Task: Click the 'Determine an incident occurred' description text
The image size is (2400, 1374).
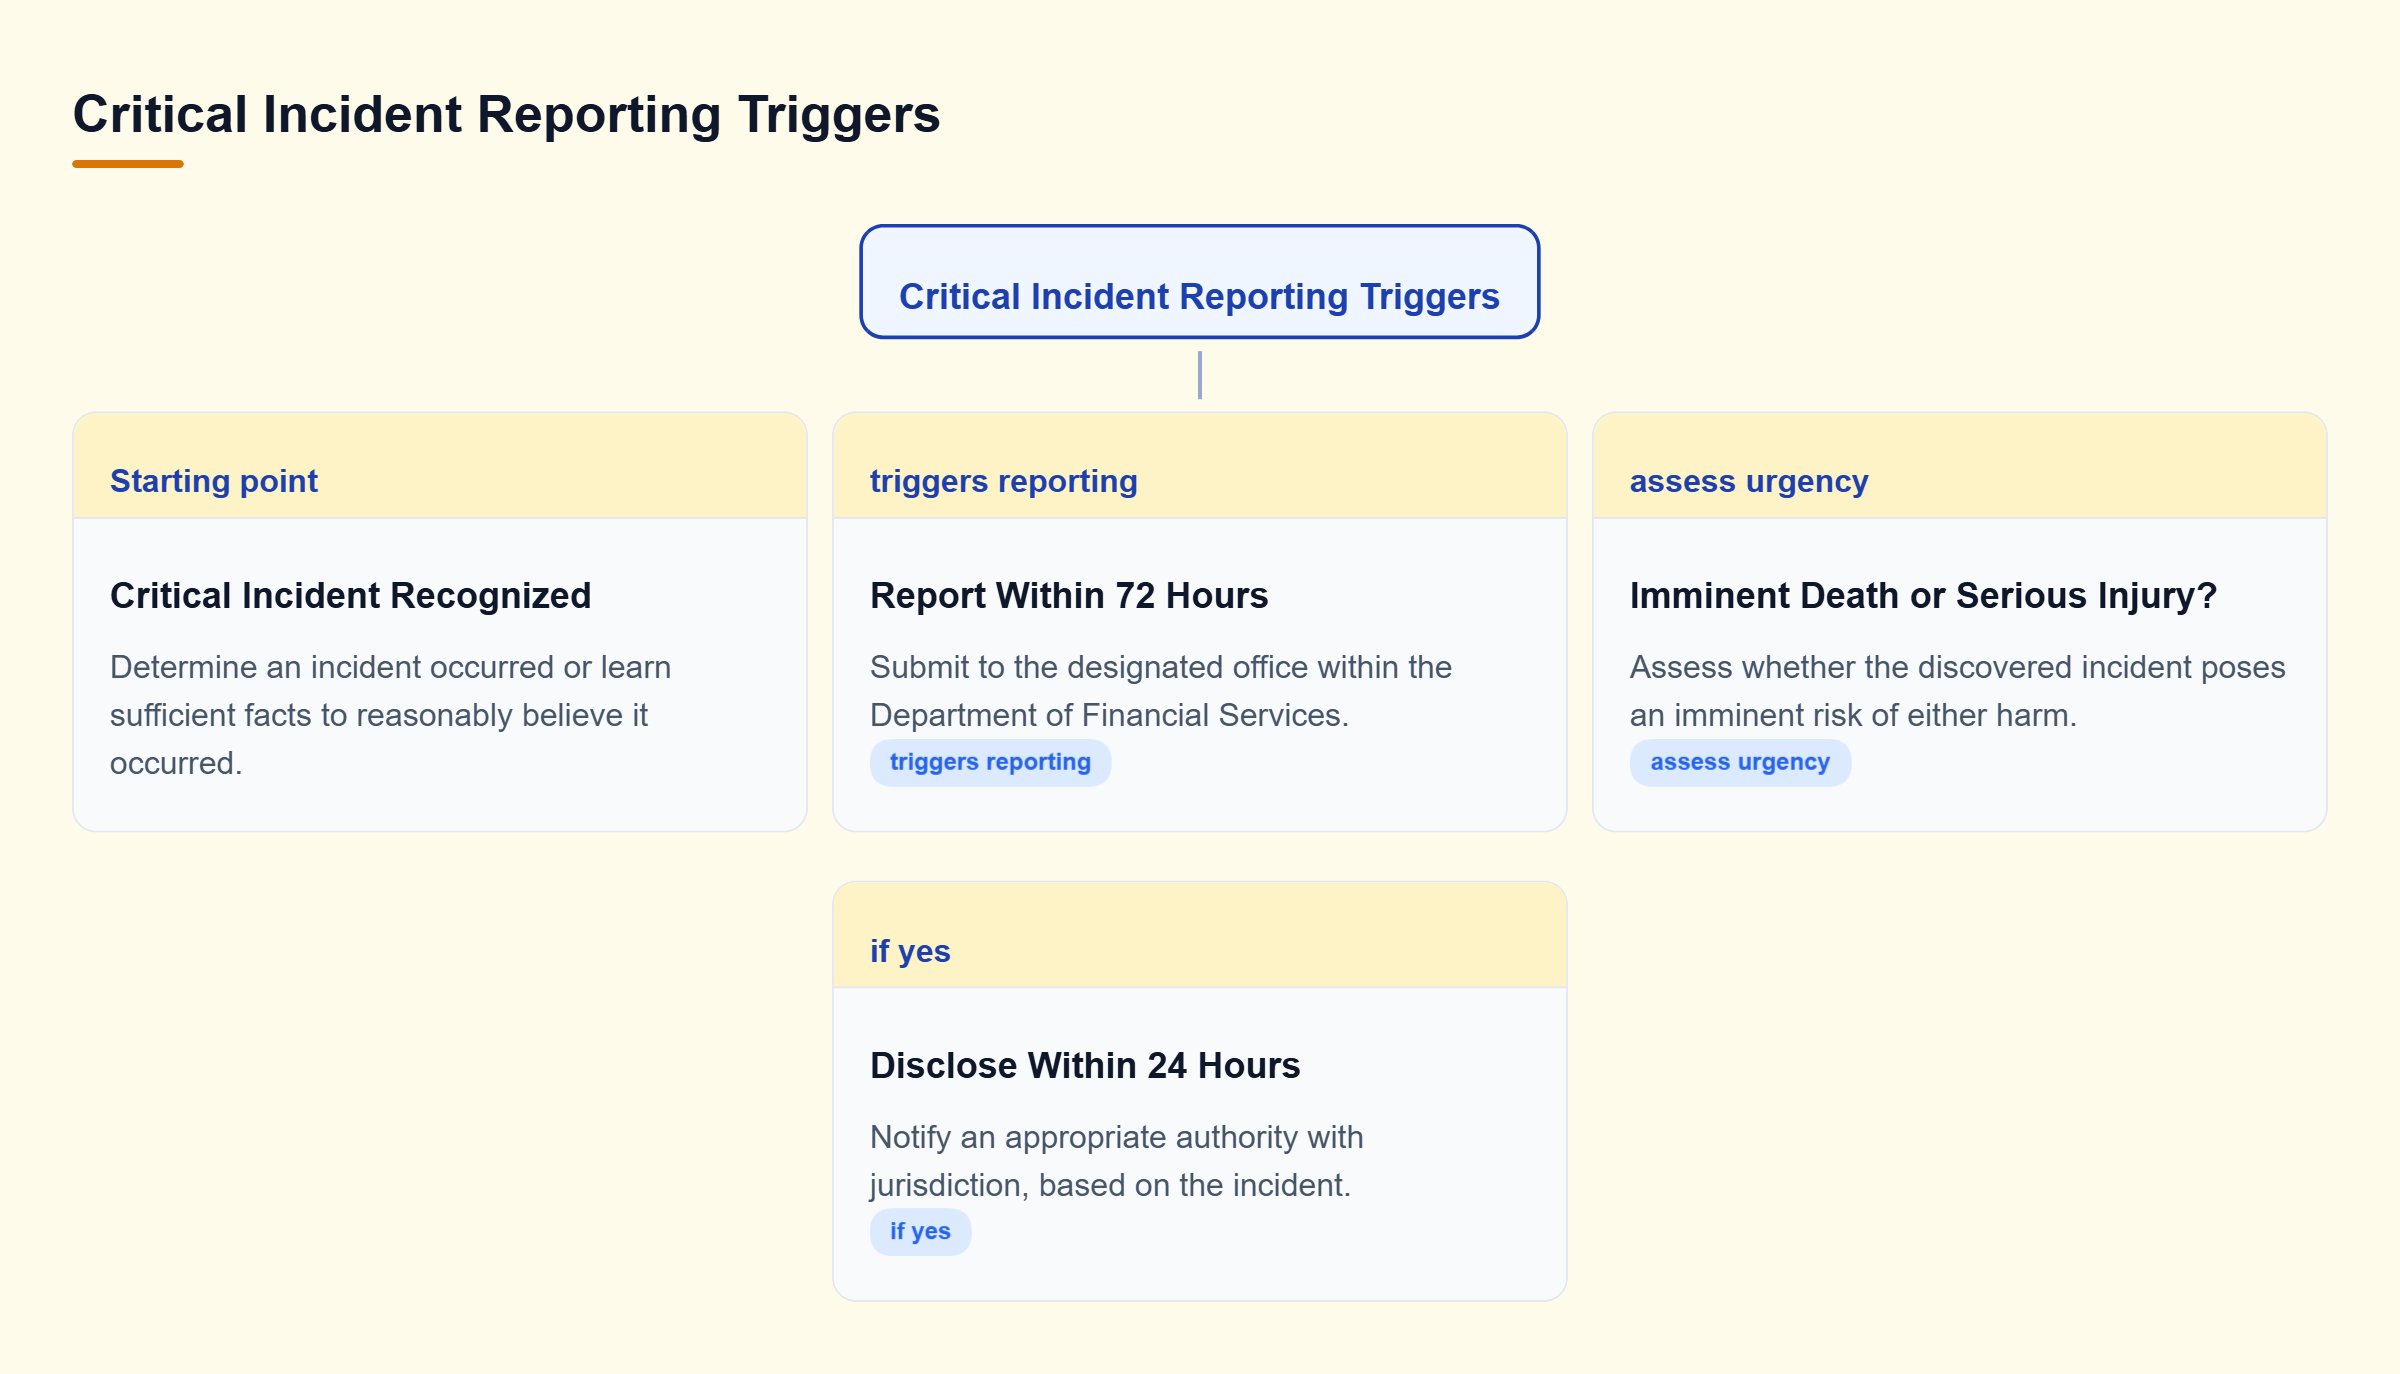Action: (x=390, y=715)
